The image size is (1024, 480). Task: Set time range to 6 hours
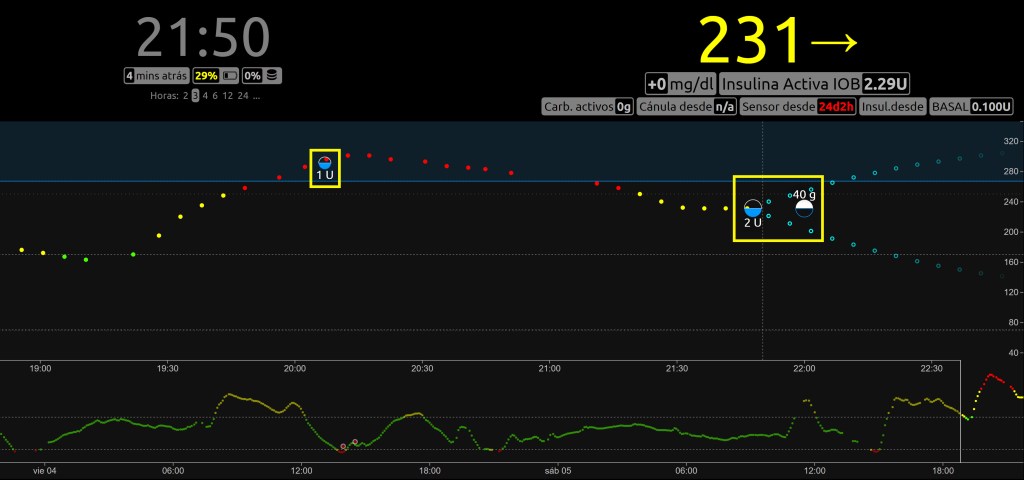(x=217, y=96)
